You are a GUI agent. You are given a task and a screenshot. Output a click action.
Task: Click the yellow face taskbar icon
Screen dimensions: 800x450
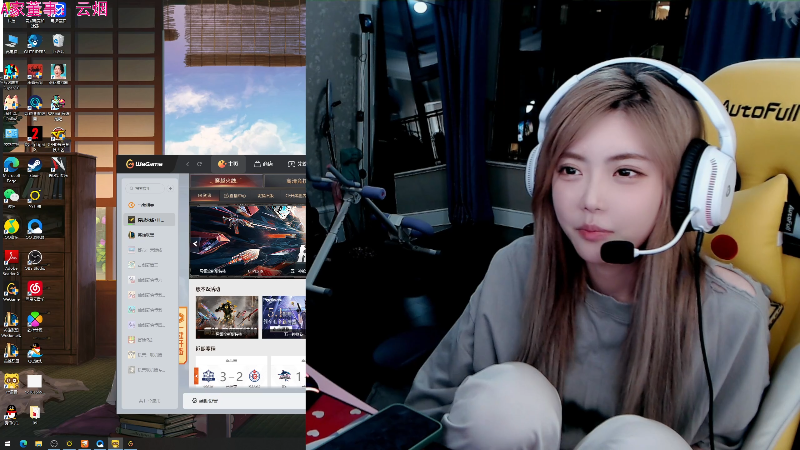coord(115,444)
